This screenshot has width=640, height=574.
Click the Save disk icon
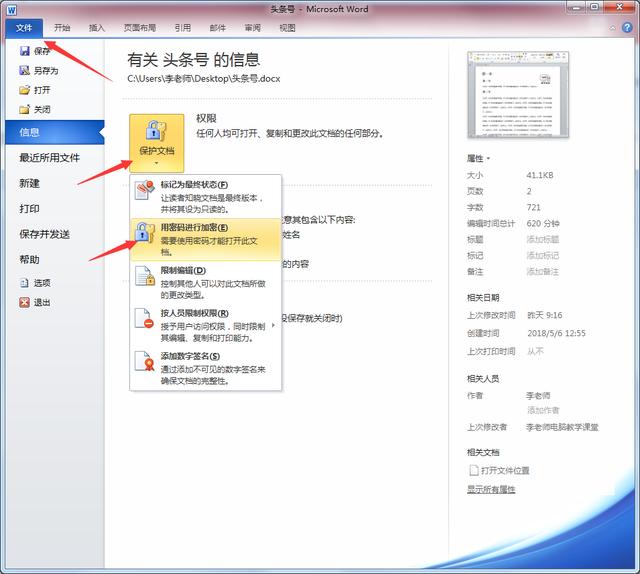tap(24, 51)
